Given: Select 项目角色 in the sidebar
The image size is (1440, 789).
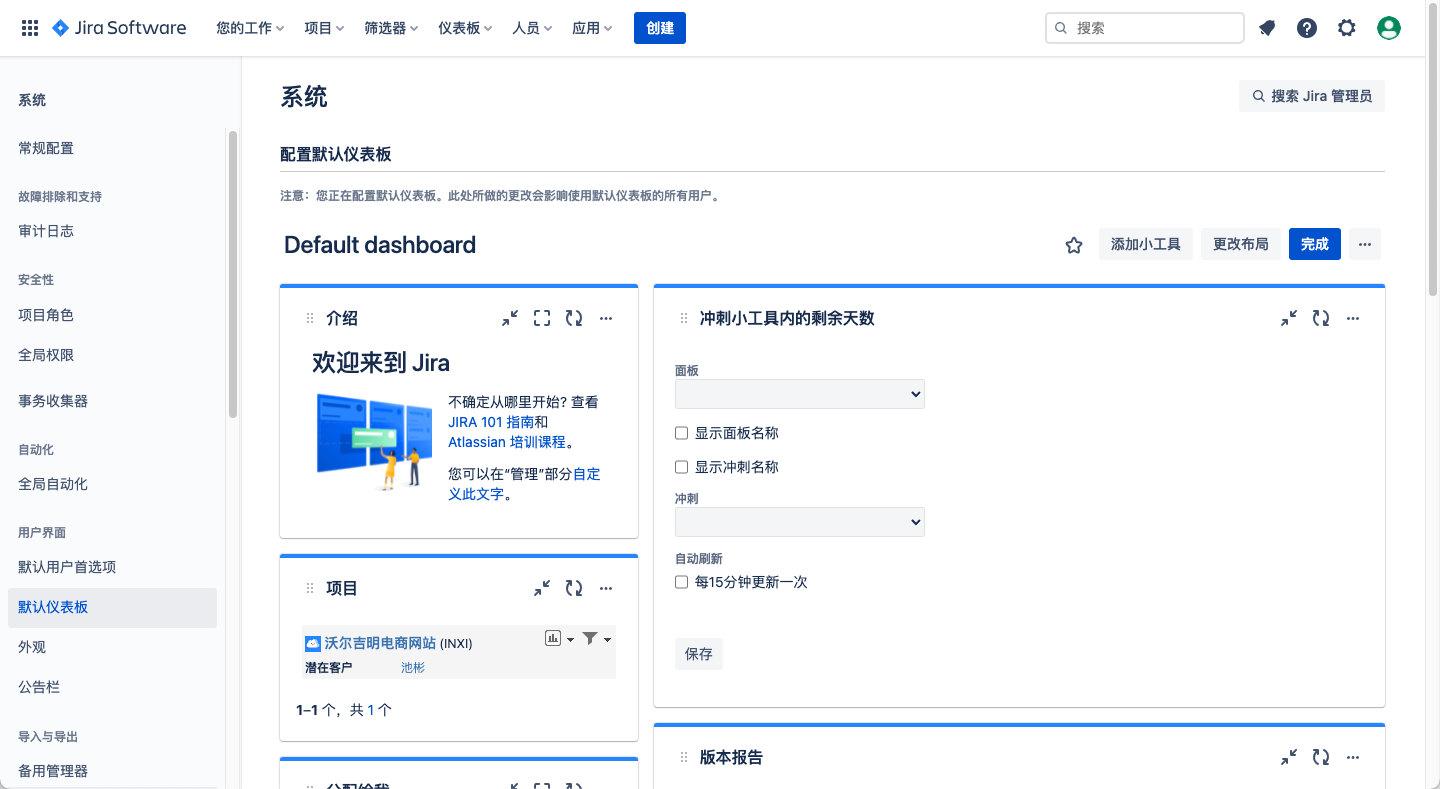Looking at the screenshot, I should 112,315.
